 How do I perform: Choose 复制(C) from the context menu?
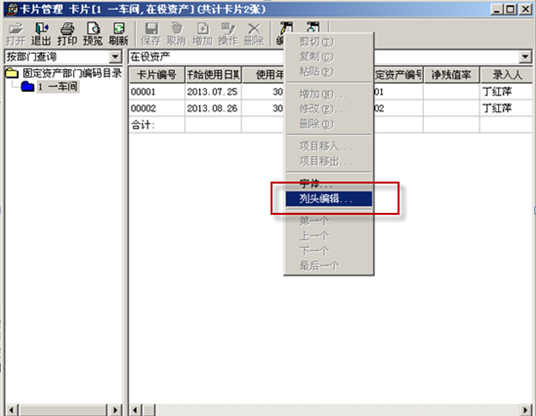pyautogui.click(x=329, y=56)
